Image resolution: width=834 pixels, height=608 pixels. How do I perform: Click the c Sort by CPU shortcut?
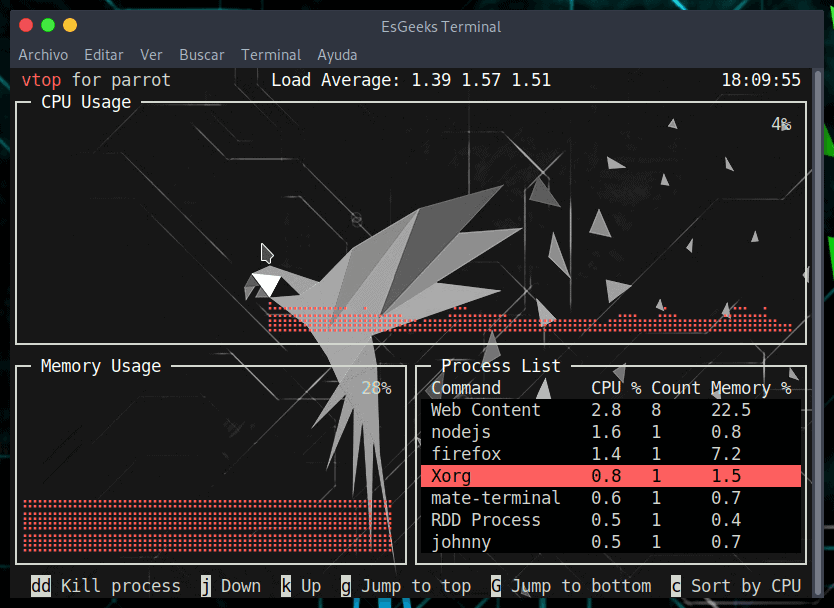(736, 586)
